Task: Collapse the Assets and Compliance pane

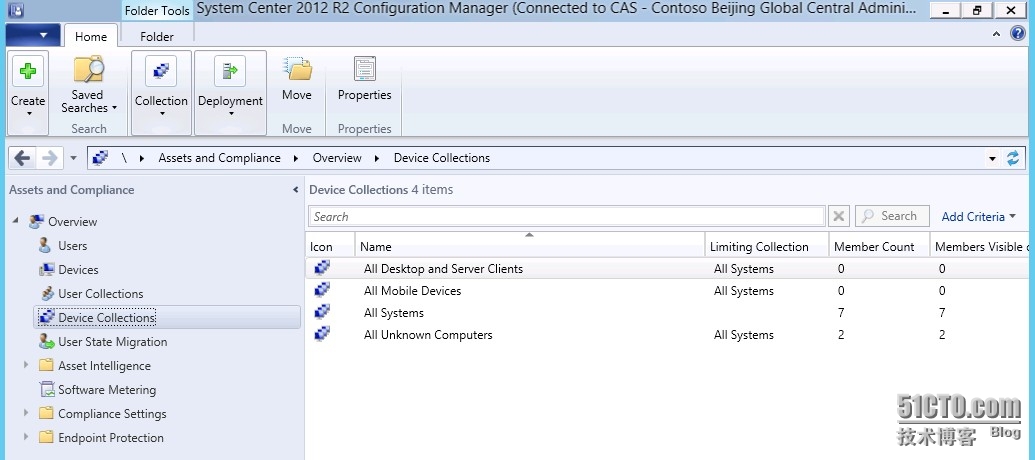Action: (295, 189)
